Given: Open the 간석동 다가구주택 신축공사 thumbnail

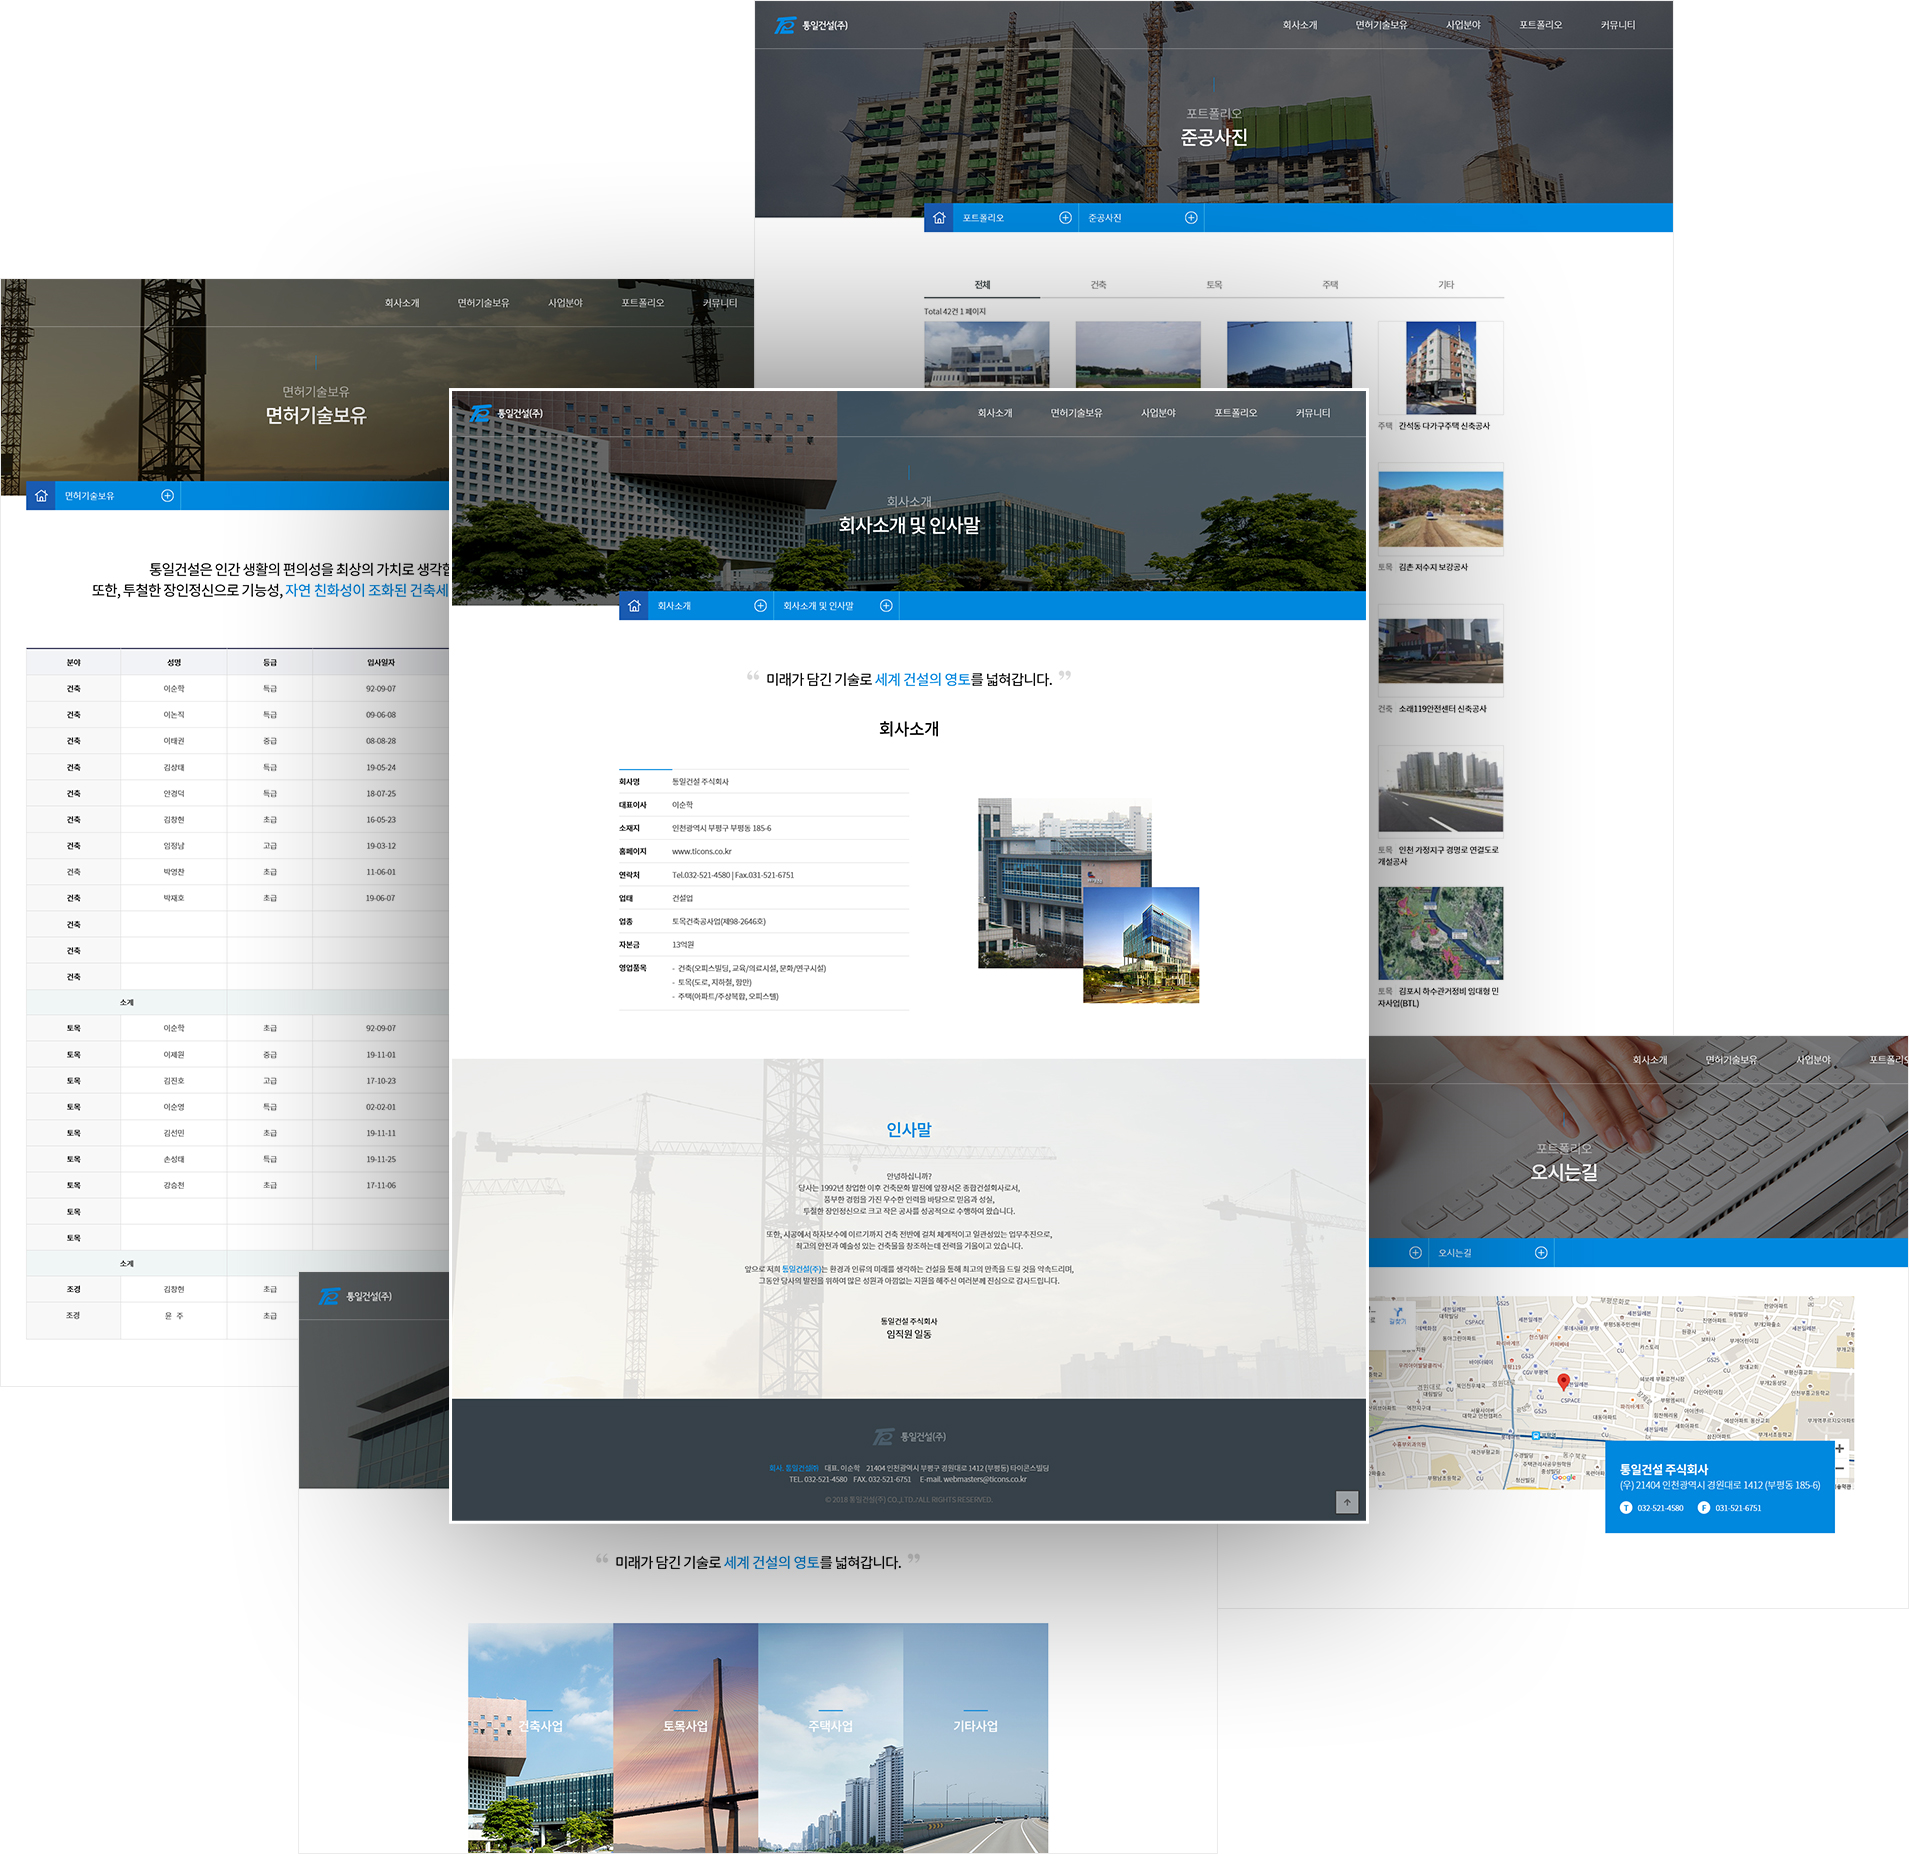Looking at the screenshot, I should coord(1441,368).
